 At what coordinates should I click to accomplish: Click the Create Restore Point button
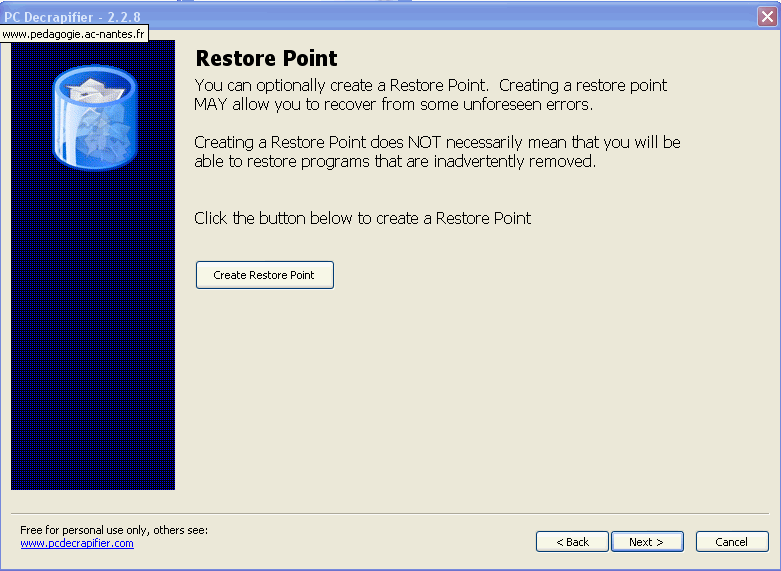pyautogui.click(x=264, y=275)
